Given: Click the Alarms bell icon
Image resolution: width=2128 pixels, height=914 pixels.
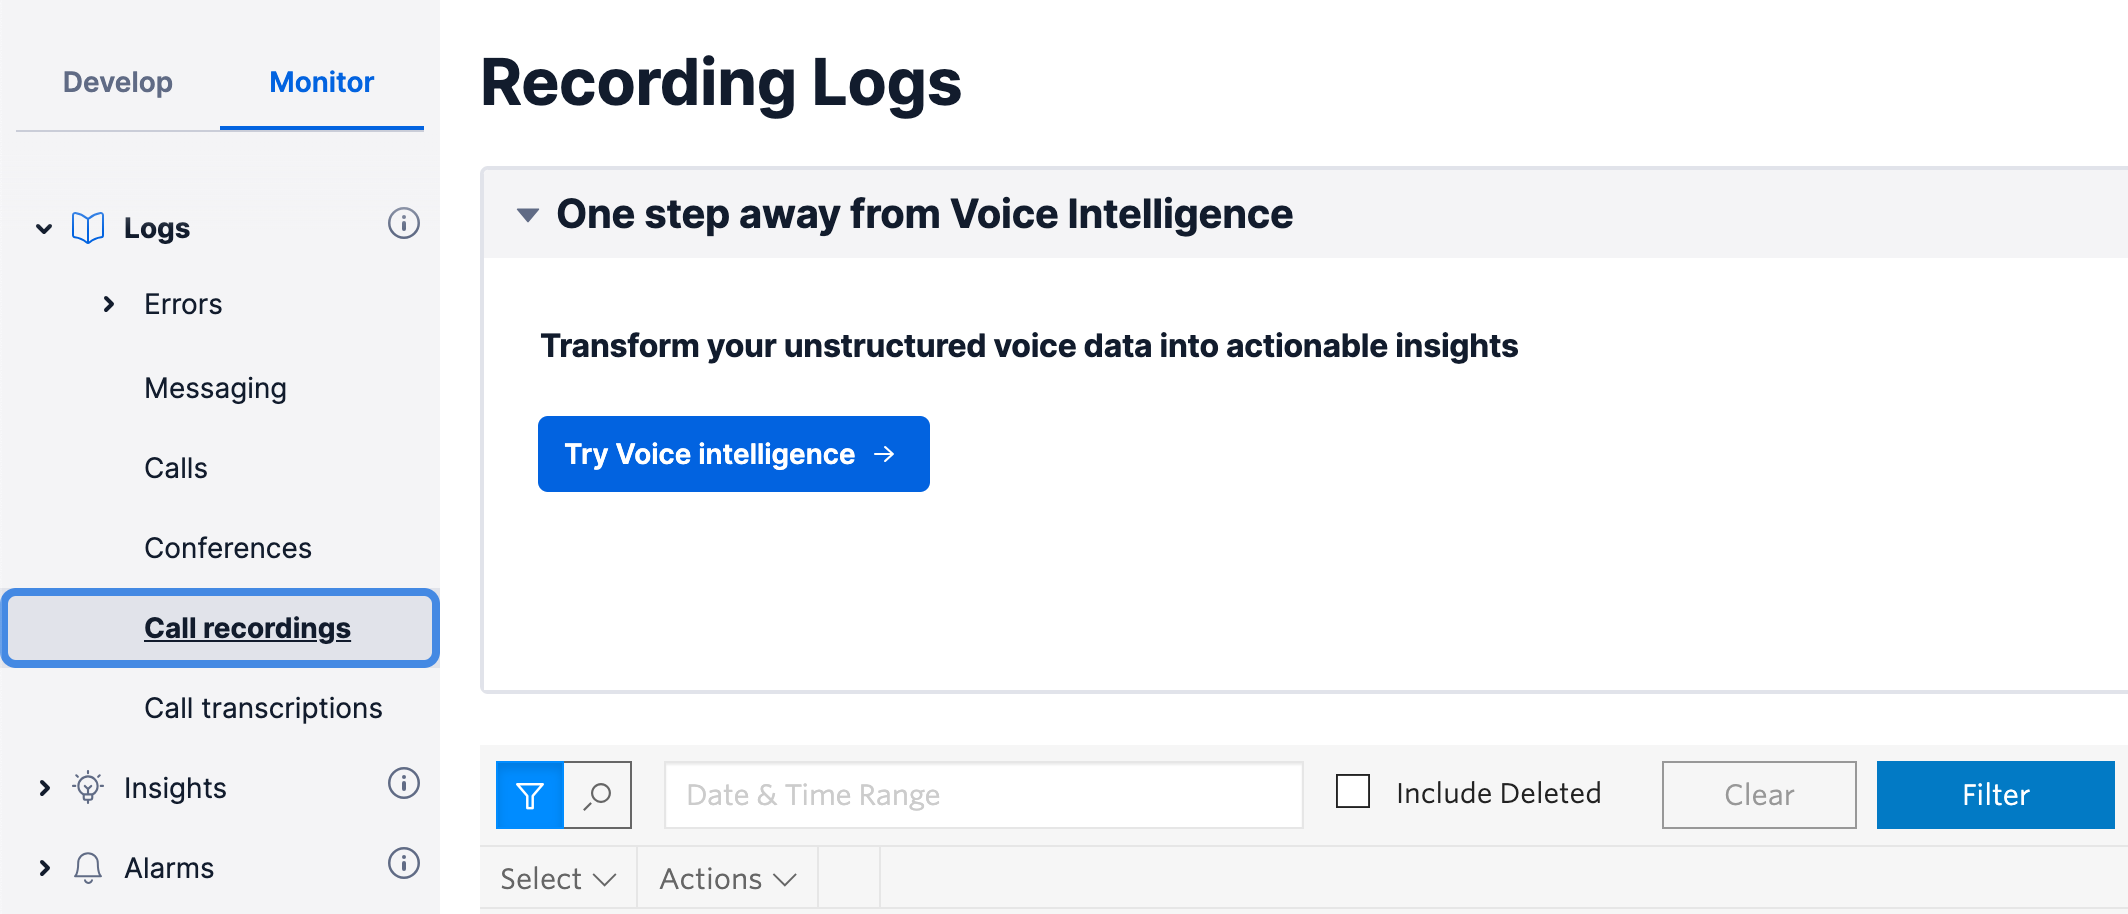Looking at the screenshot, I should [88, 867].
